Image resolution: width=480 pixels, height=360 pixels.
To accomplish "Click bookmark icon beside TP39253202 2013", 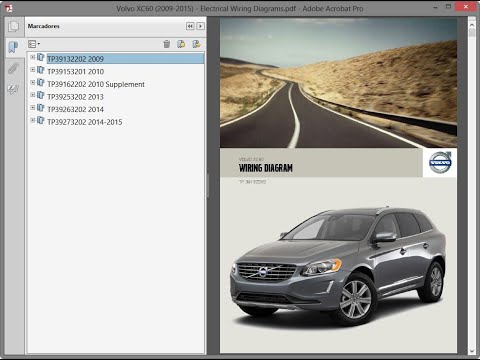I will coord(41,95).
